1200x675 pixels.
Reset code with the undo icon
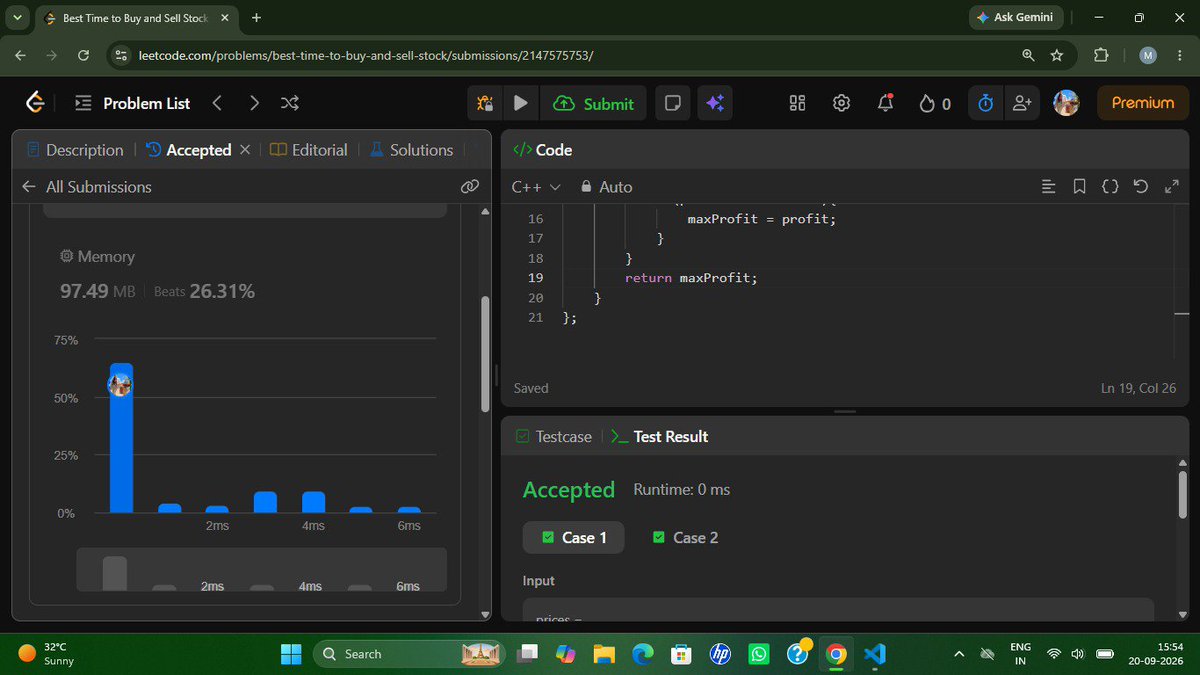[1141, 187]
